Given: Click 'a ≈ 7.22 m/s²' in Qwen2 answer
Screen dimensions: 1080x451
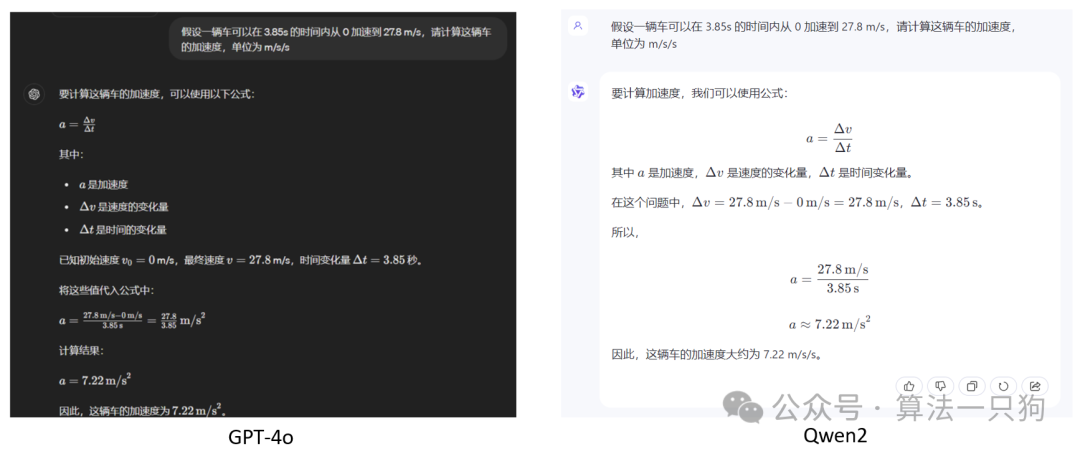Looking at the screenshot, I should pos(829,323).
